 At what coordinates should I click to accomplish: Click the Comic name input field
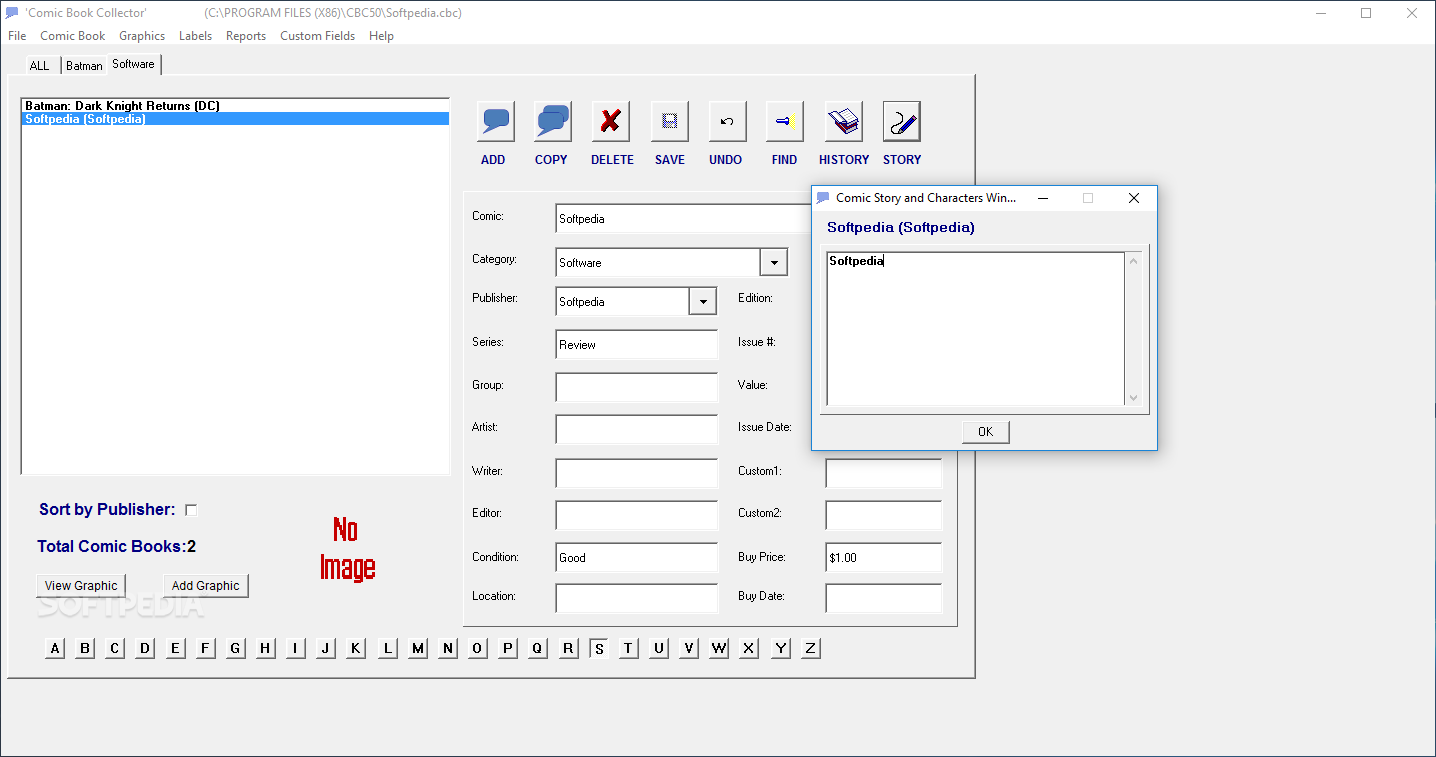(x=683, y=219)
